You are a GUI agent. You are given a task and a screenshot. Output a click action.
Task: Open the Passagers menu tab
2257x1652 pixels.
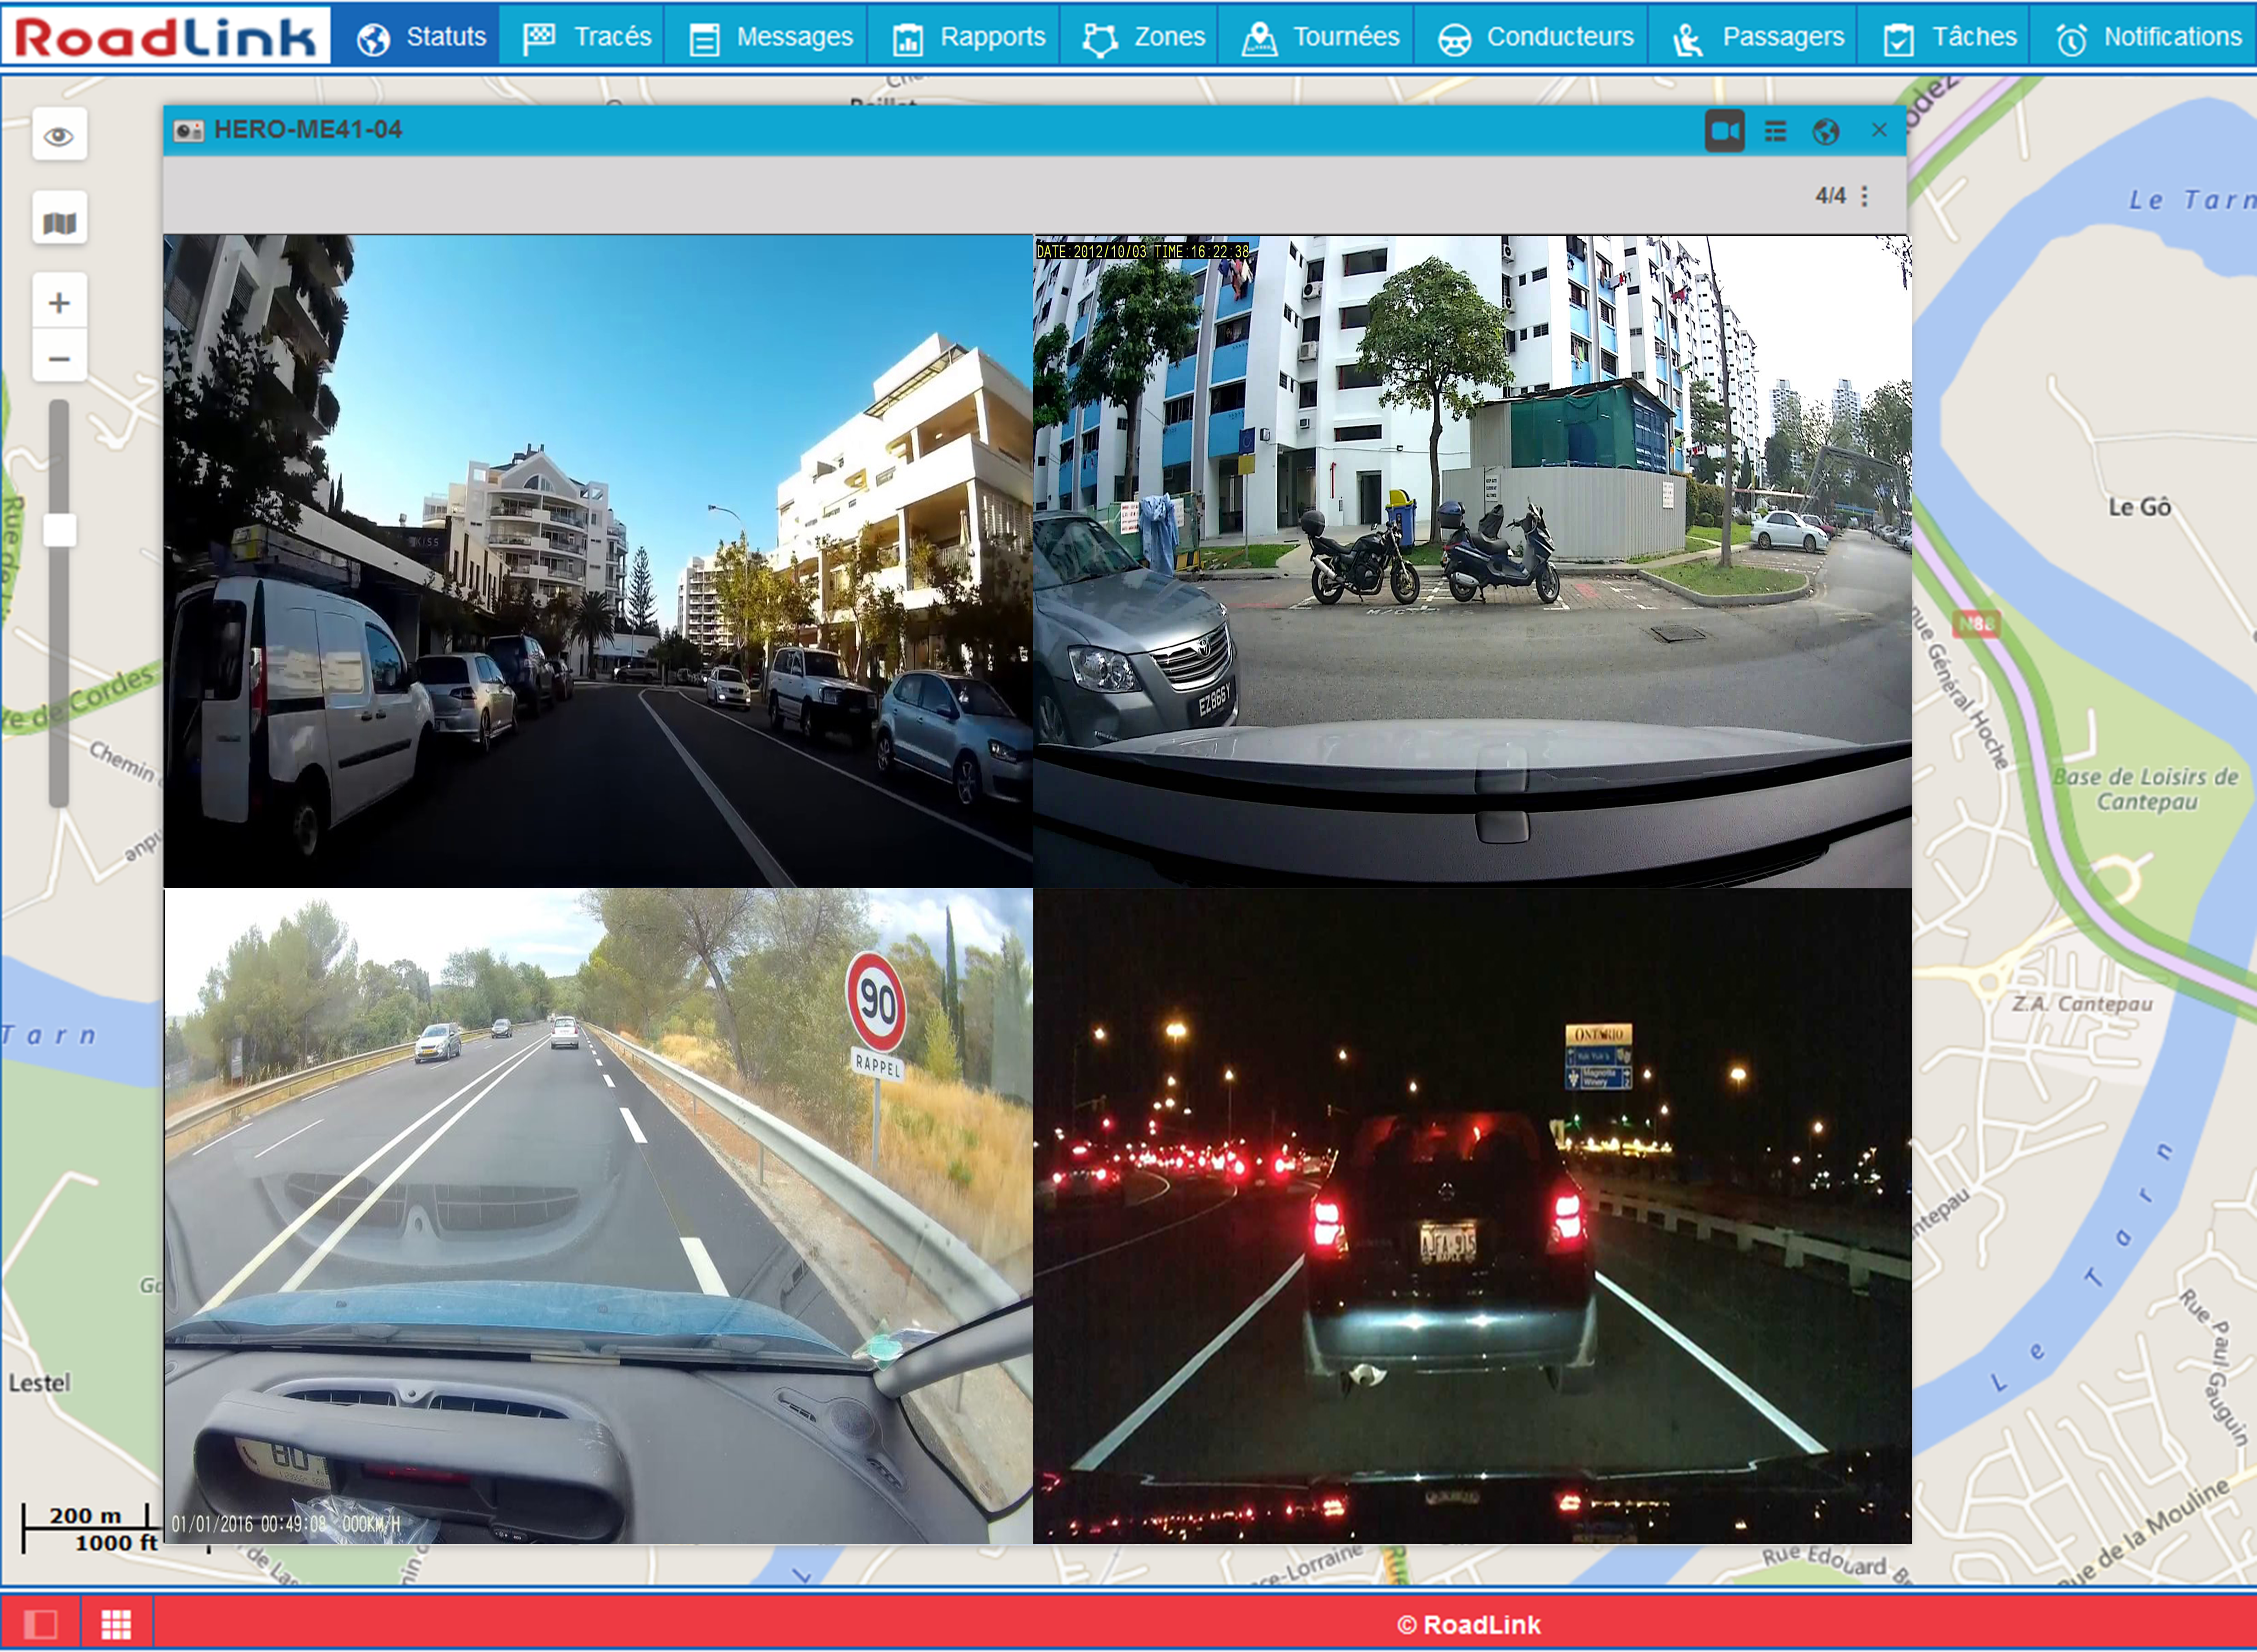1754,37
